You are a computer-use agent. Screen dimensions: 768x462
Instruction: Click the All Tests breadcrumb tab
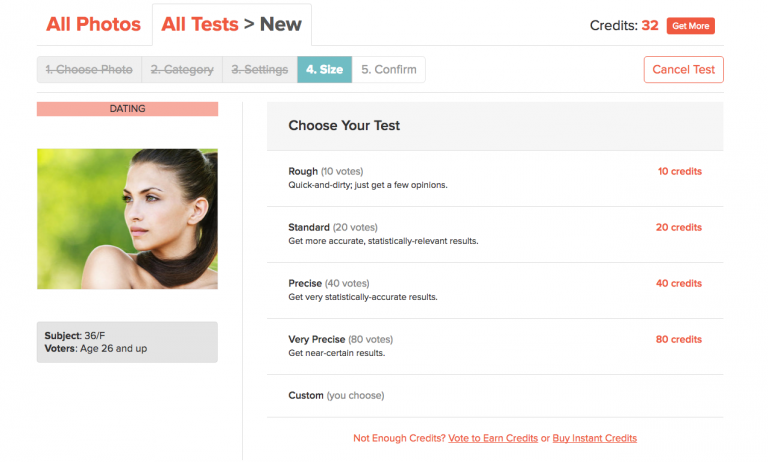tap(200, 25)
